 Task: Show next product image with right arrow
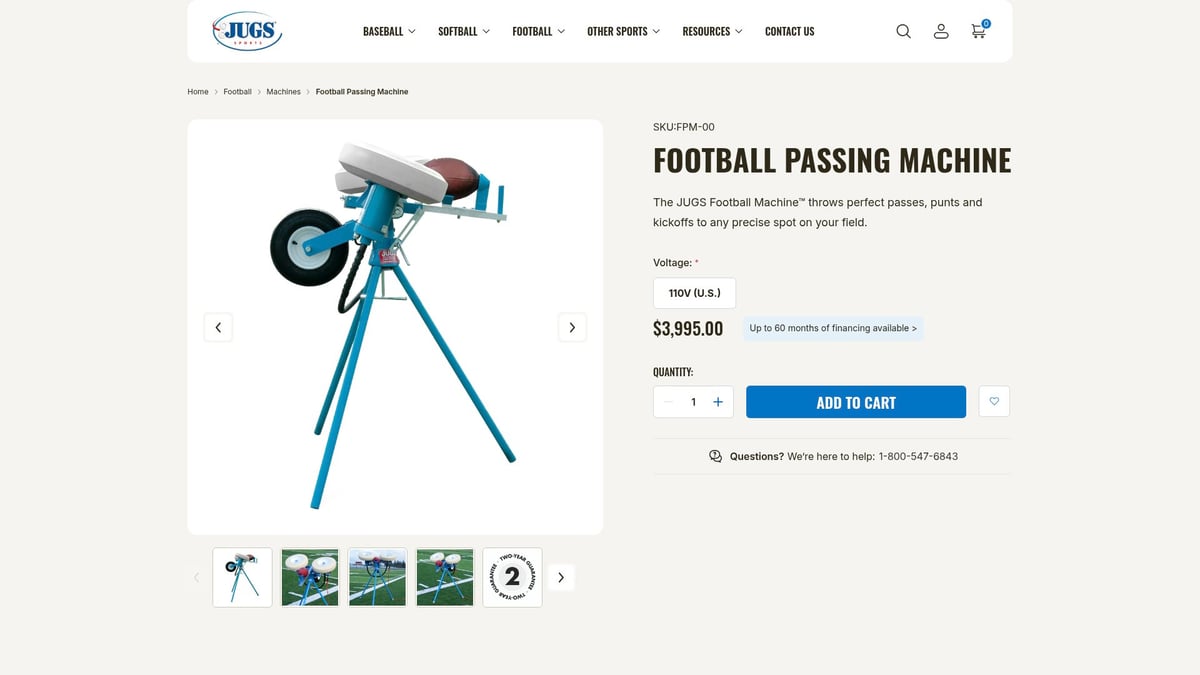click(572, 327)
